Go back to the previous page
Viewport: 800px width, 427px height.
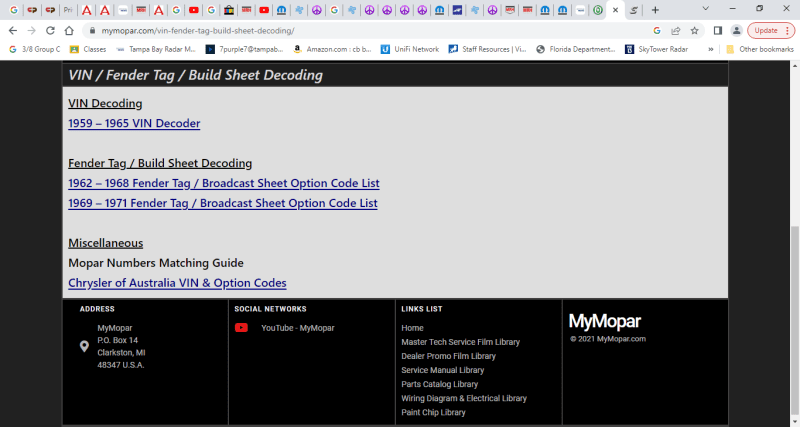[x=13, y=31]
